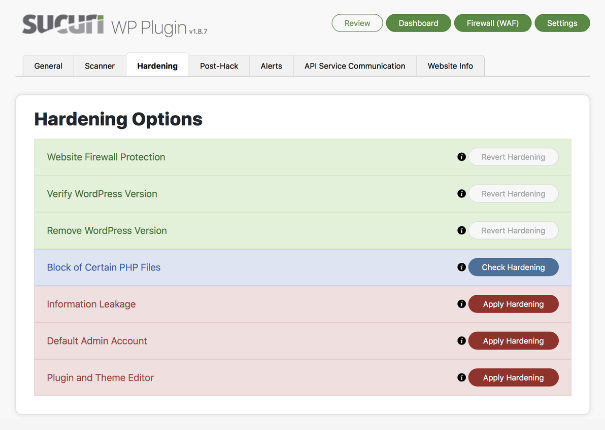The image size is (605, 430).
Task: Show info tooltip icon for Information Leakage
Action: (x=461, y=304)
